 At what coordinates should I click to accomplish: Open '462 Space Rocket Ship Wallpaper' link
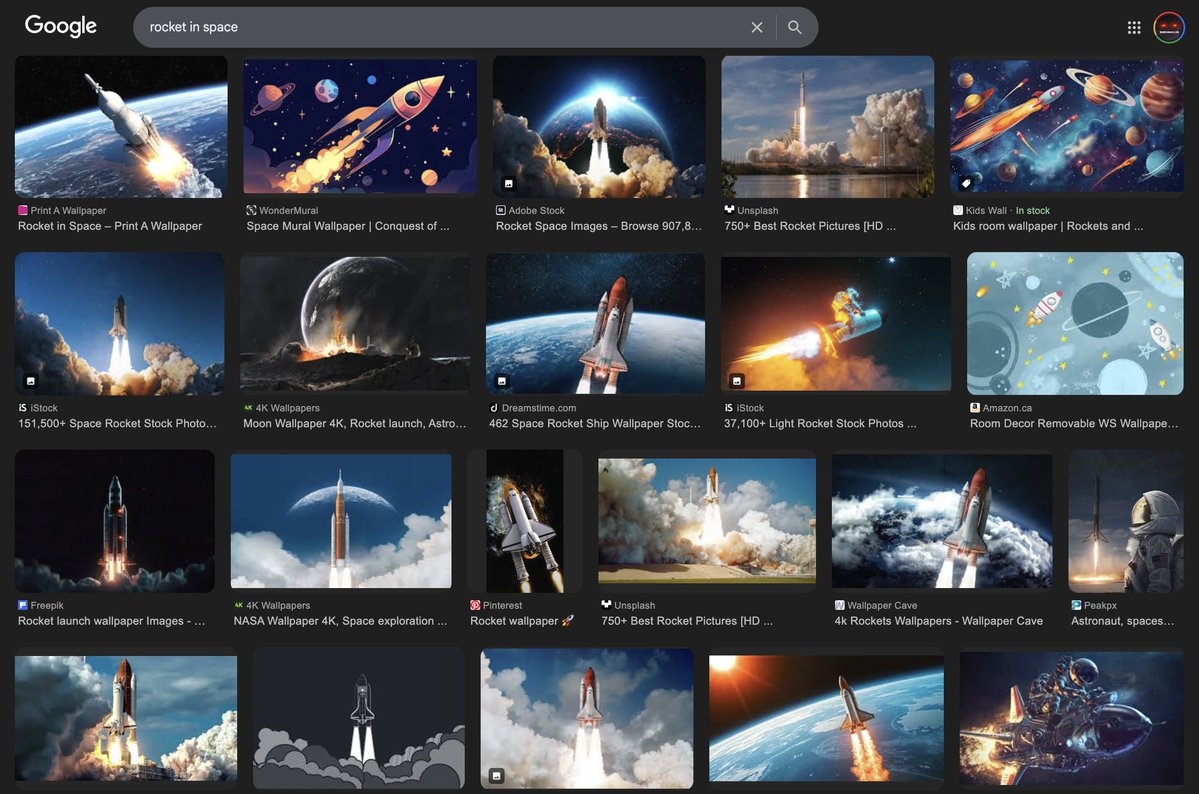595,424
